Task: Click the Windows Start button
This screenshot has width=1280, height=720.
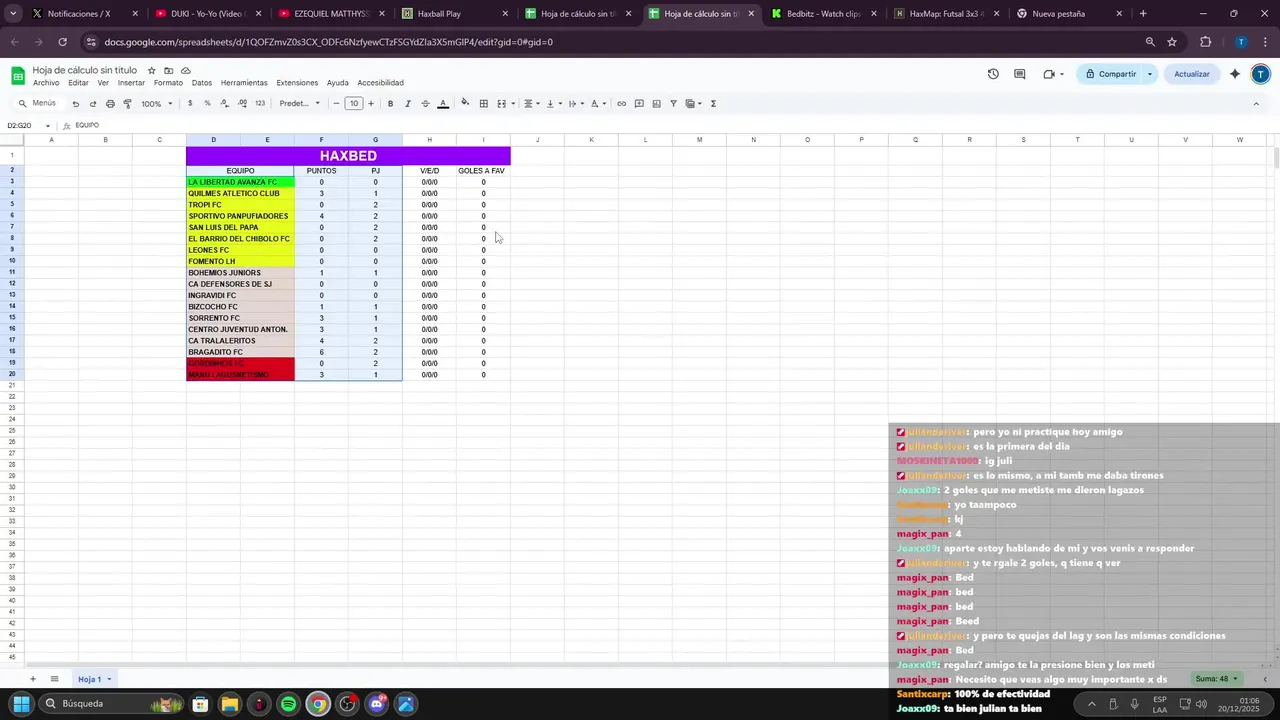Action: 21,704
